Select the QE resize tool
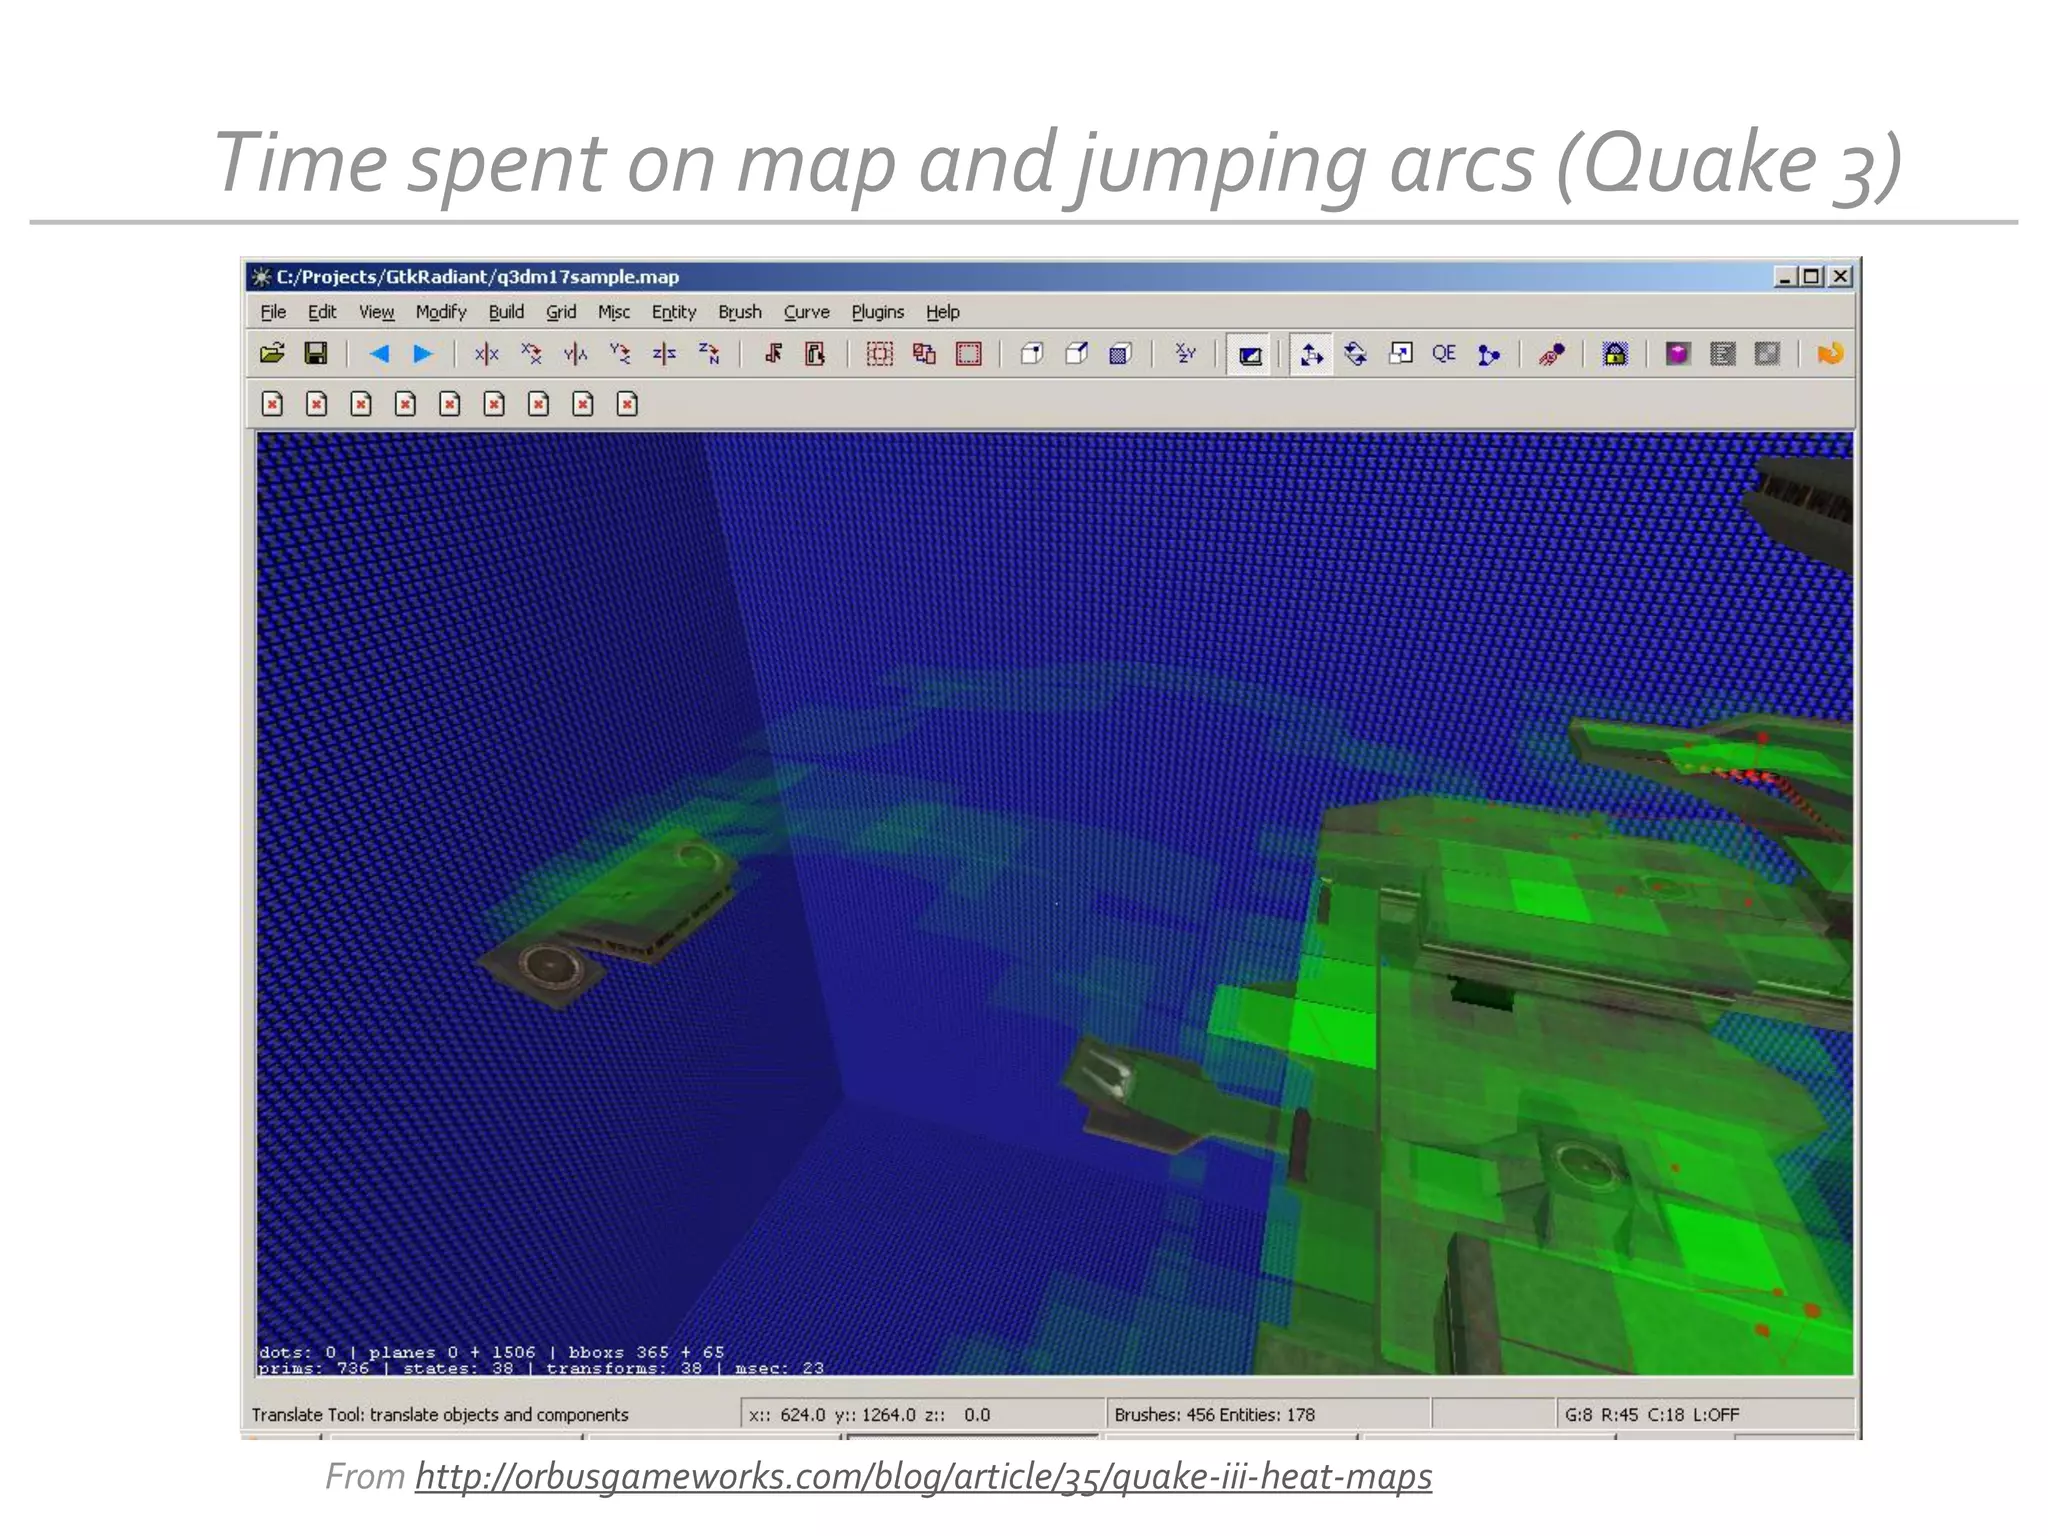This screenshot has width=2048, height=1536. [x=1444, y=354]
